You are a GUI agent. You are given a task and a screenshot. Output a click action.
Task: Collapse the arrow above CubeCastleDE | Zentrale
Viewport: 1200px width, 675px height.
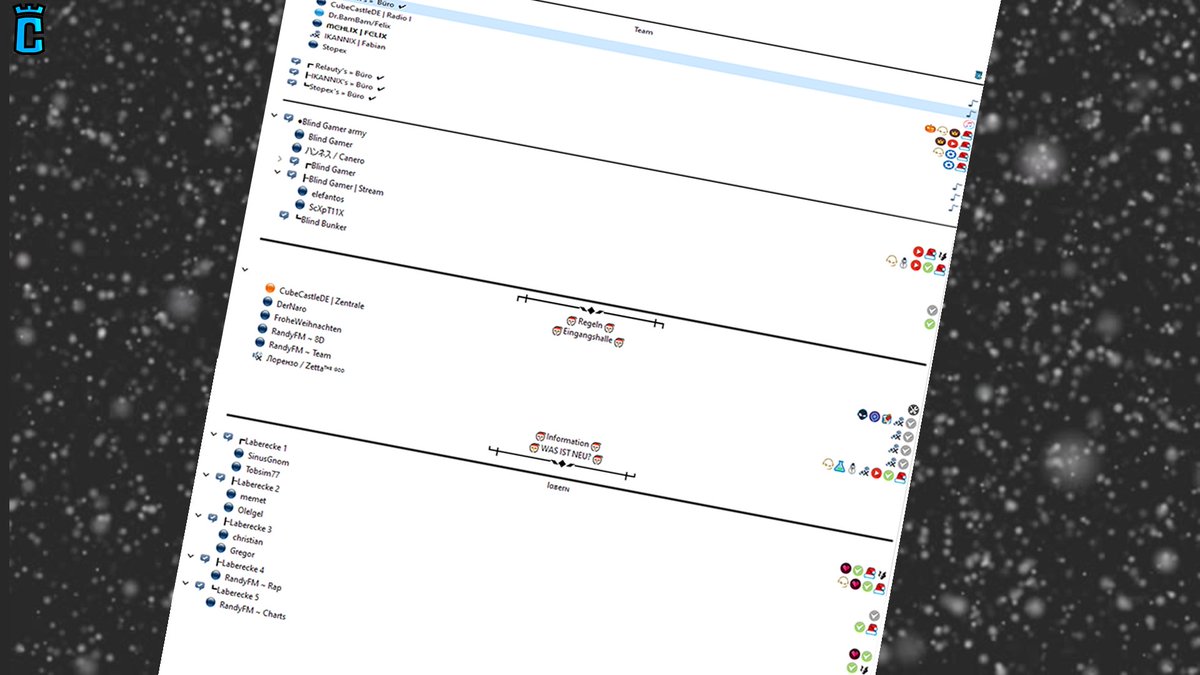(x=245, y=268)
